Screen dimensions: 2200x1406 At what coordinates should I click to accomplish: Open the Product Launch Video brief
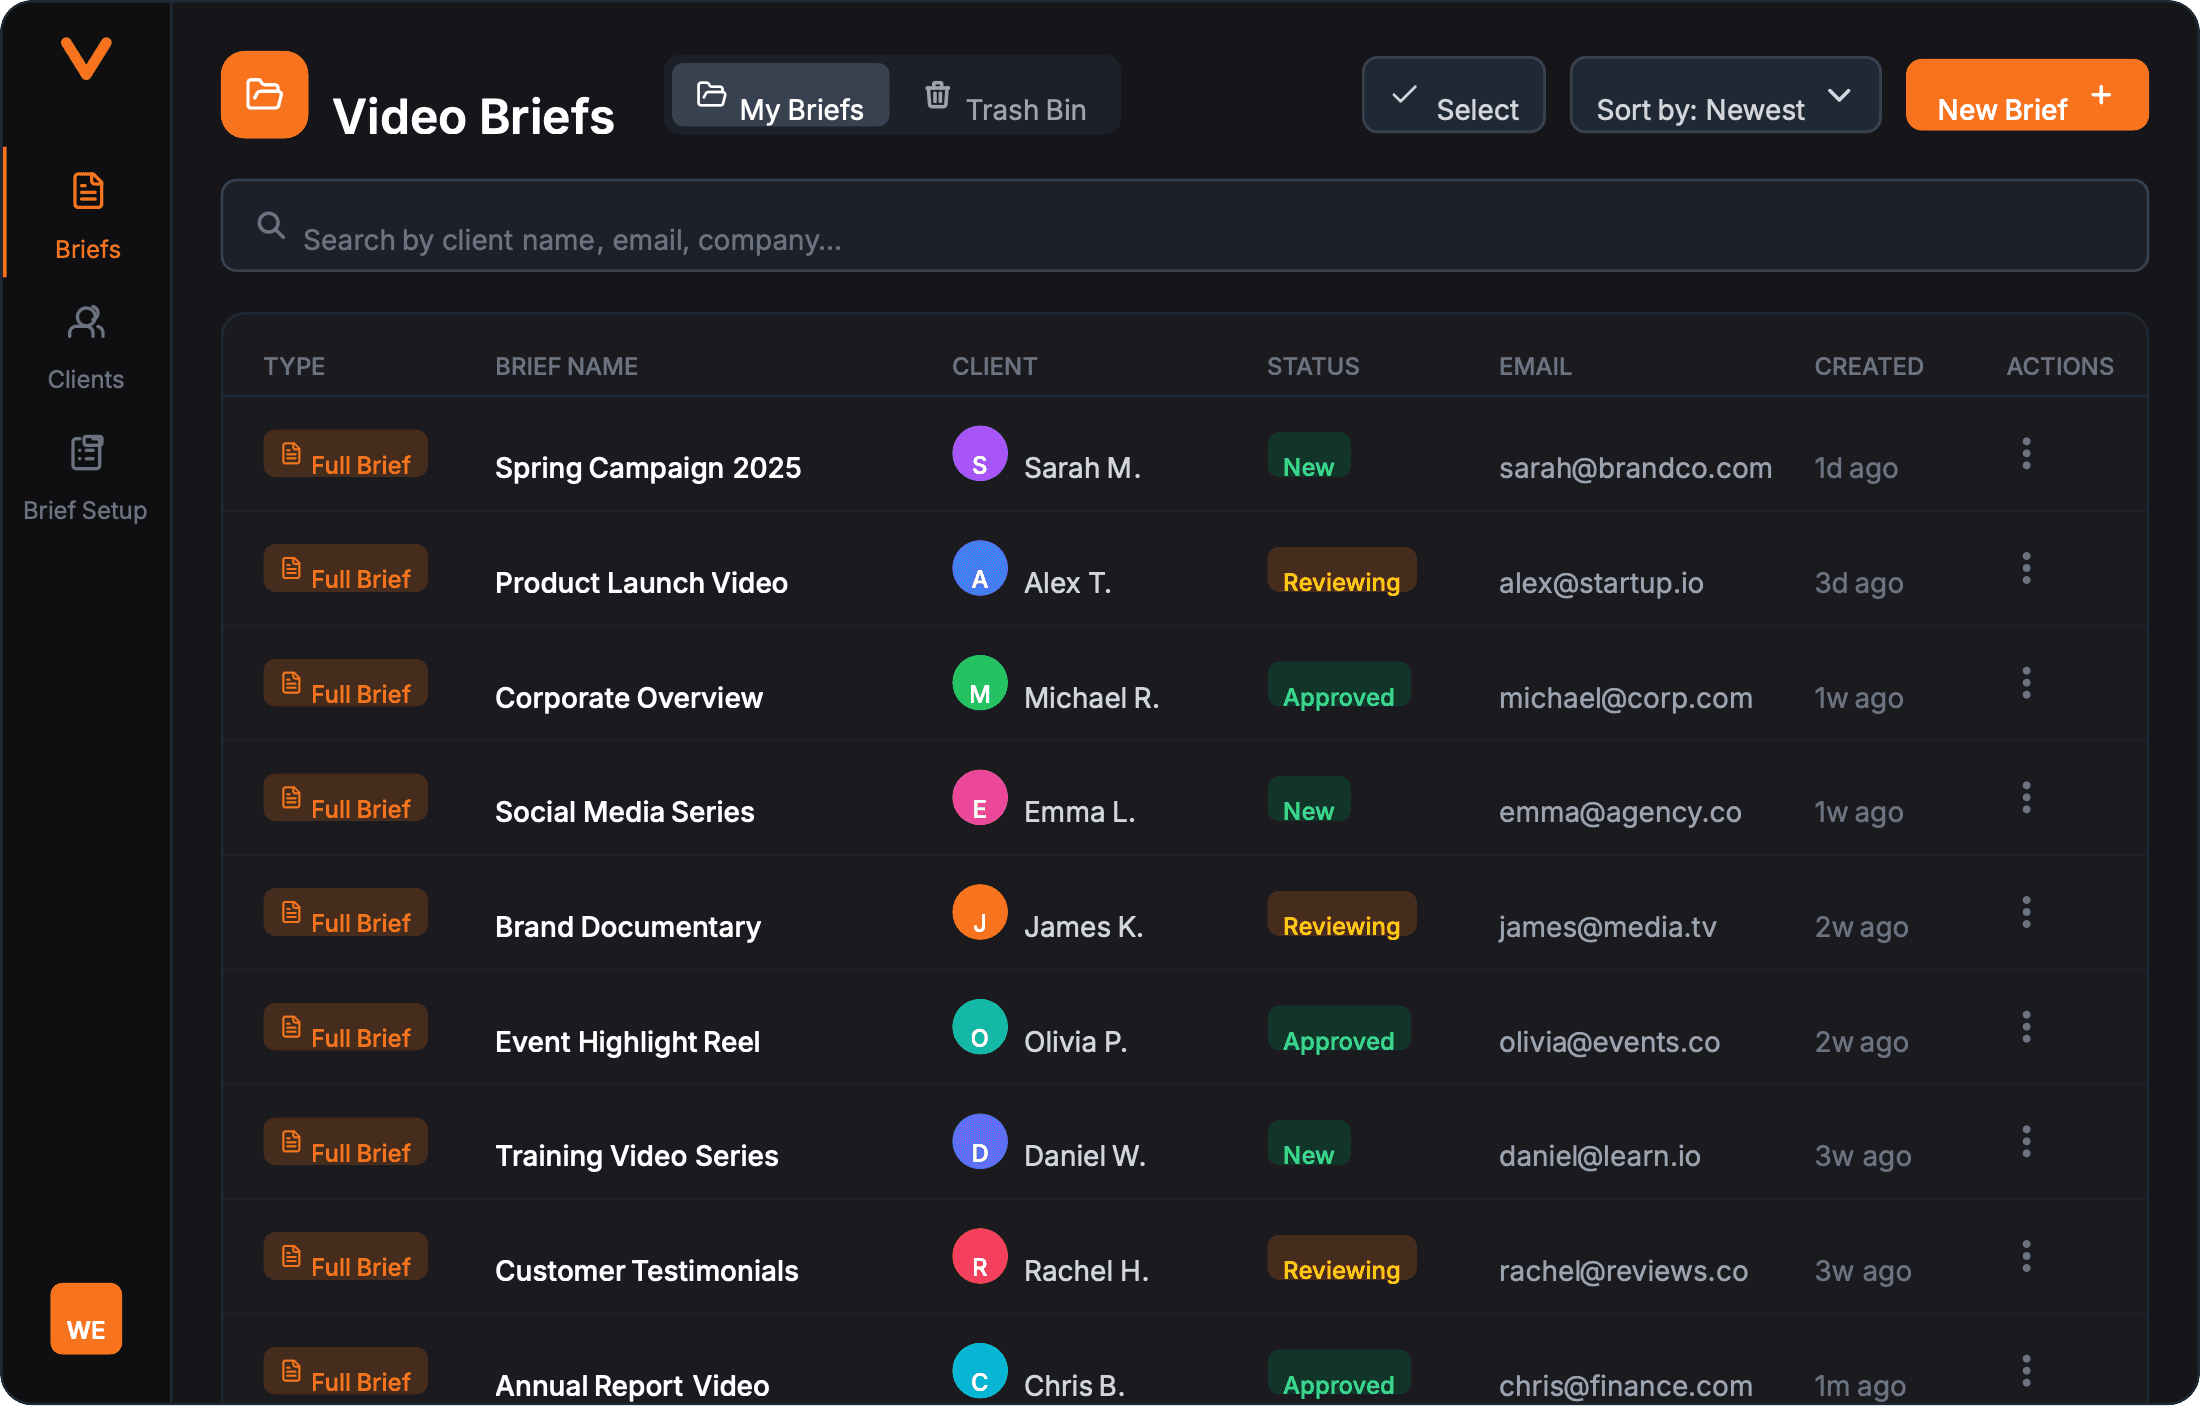point(641,583)
